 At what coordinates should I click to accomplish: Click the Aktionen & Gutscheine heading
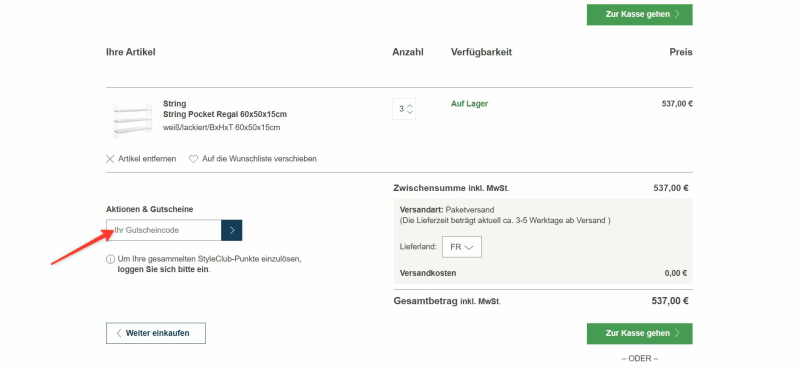click(149, 209)
